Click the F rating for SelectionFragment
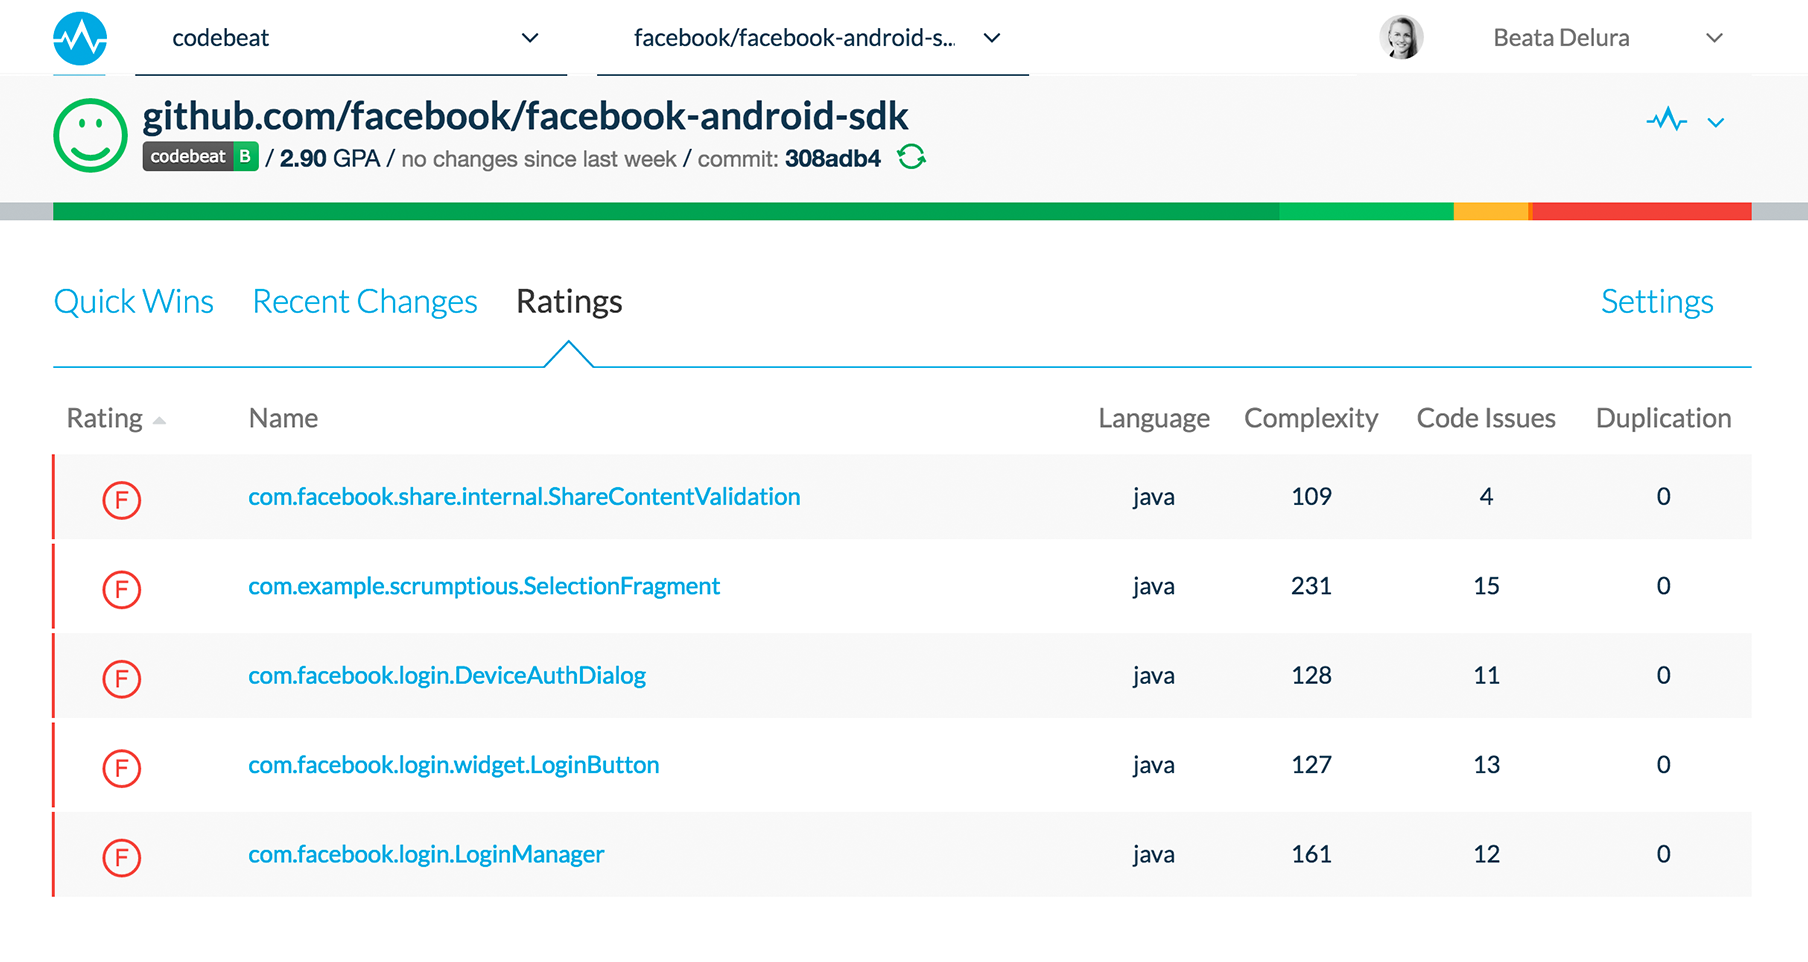The height and width of the screenshot is (962, 1808). (122, 589)
